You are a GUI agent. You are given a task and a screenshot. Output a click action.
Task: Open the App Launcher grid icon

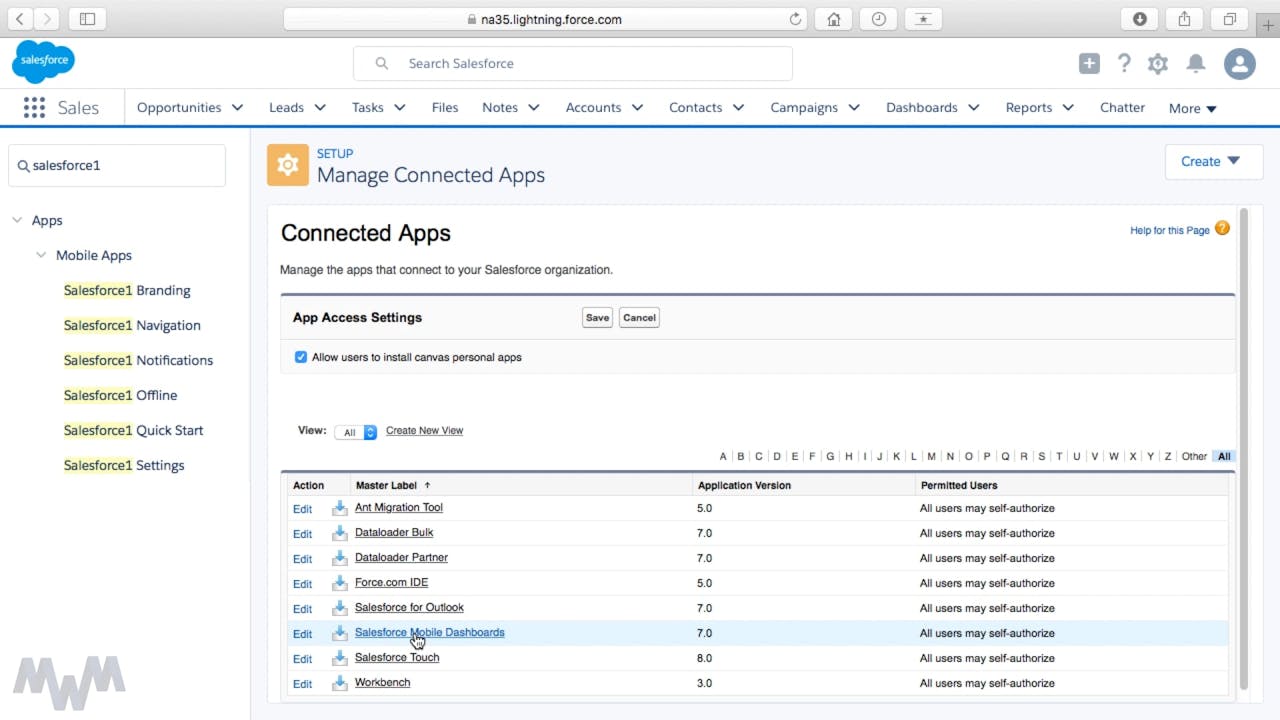[x=34, y=108]
